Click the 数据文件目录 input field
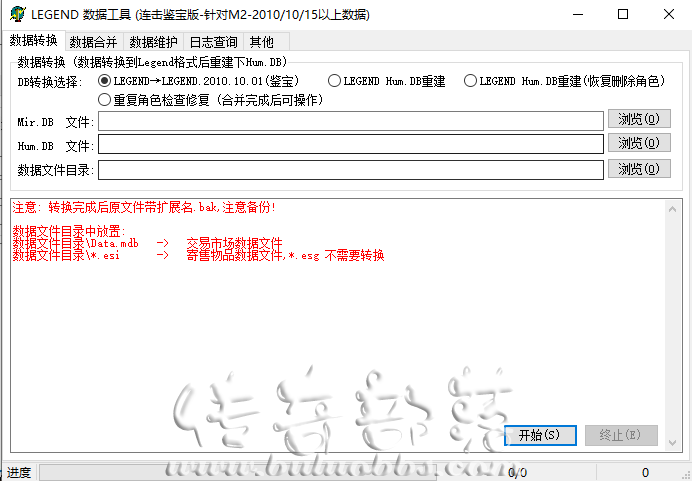Viewport: 692px width, 481px height. tap(351, 170)
